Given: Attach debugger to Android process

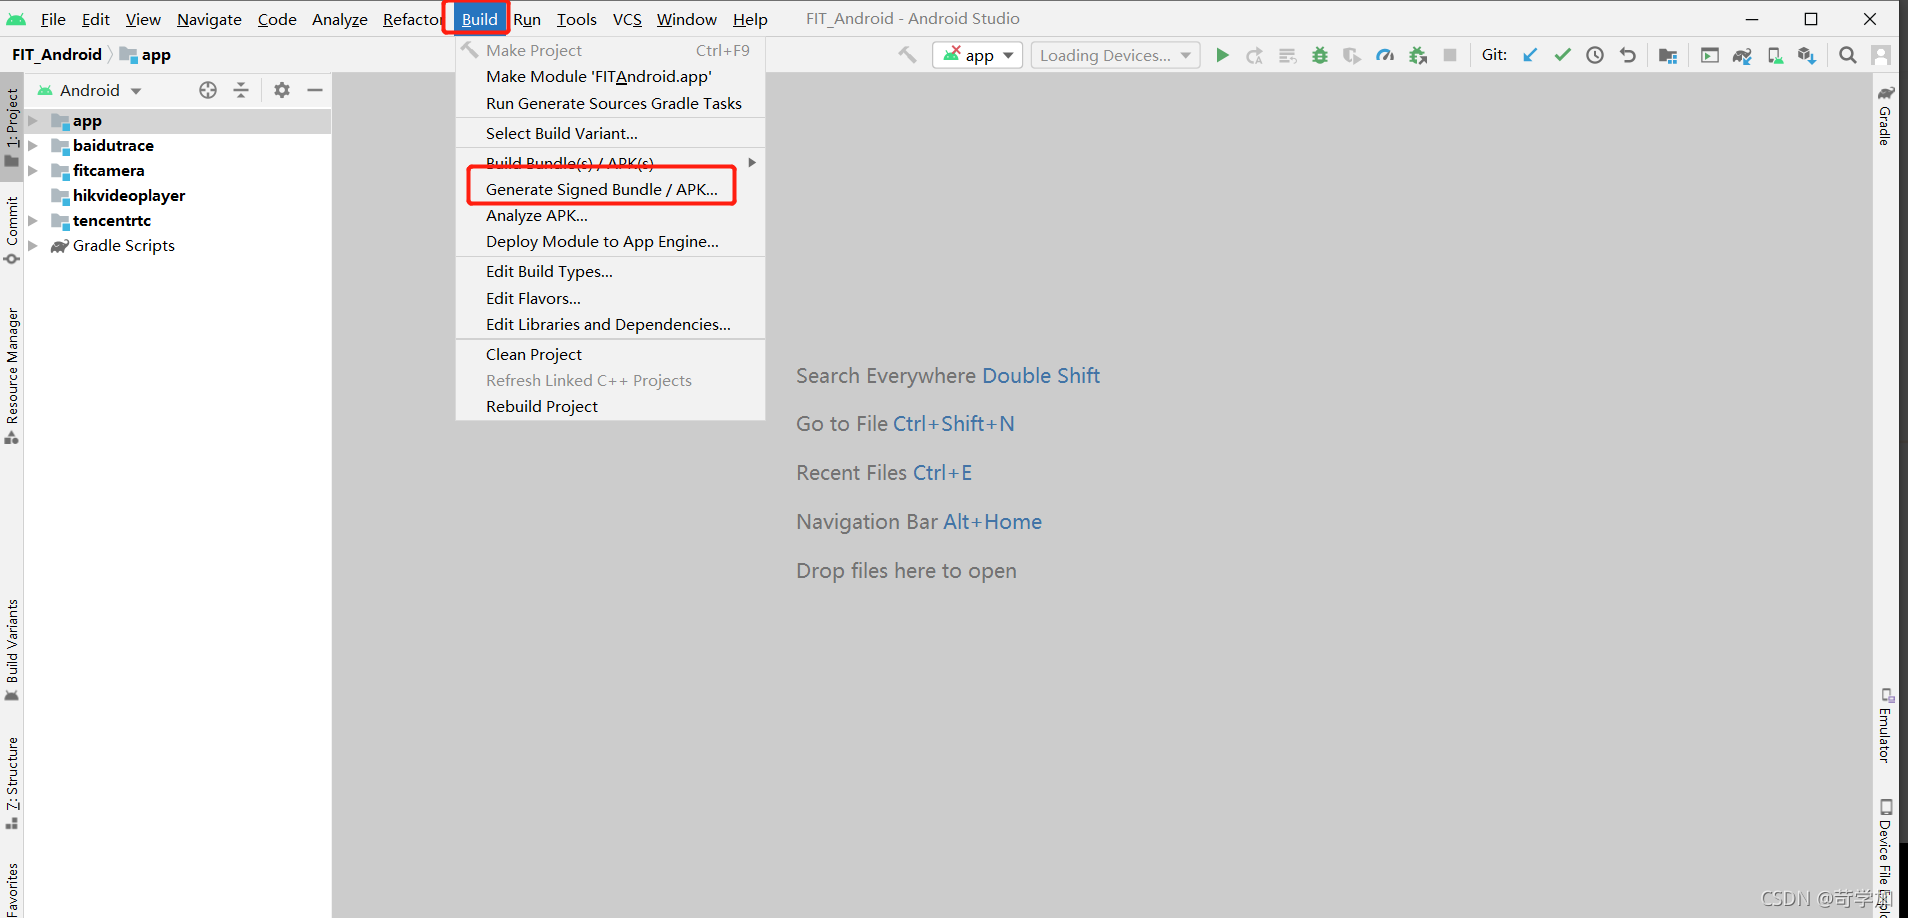Looking at the screenshot, I should 1418,55.
